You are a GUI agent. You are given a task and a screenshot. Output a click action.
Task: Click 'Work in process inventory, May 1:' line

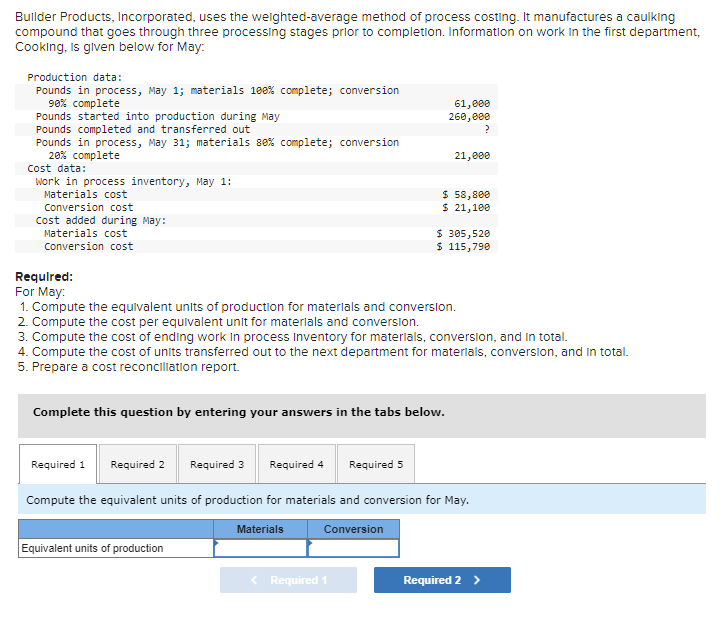pyautogui.click(x=134, y=181)
